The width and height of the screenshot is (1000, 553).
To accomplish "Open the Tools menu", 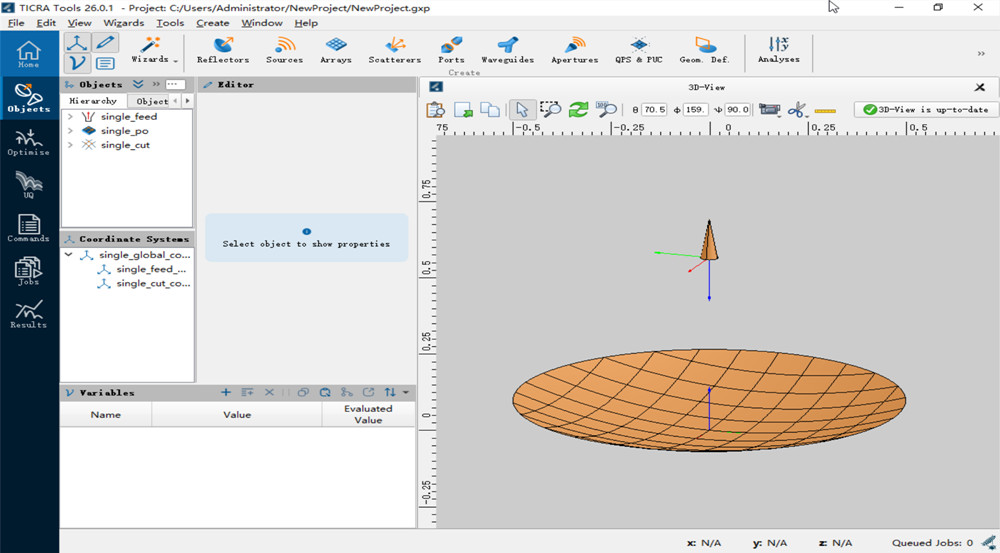I will [x=170, y=23].
